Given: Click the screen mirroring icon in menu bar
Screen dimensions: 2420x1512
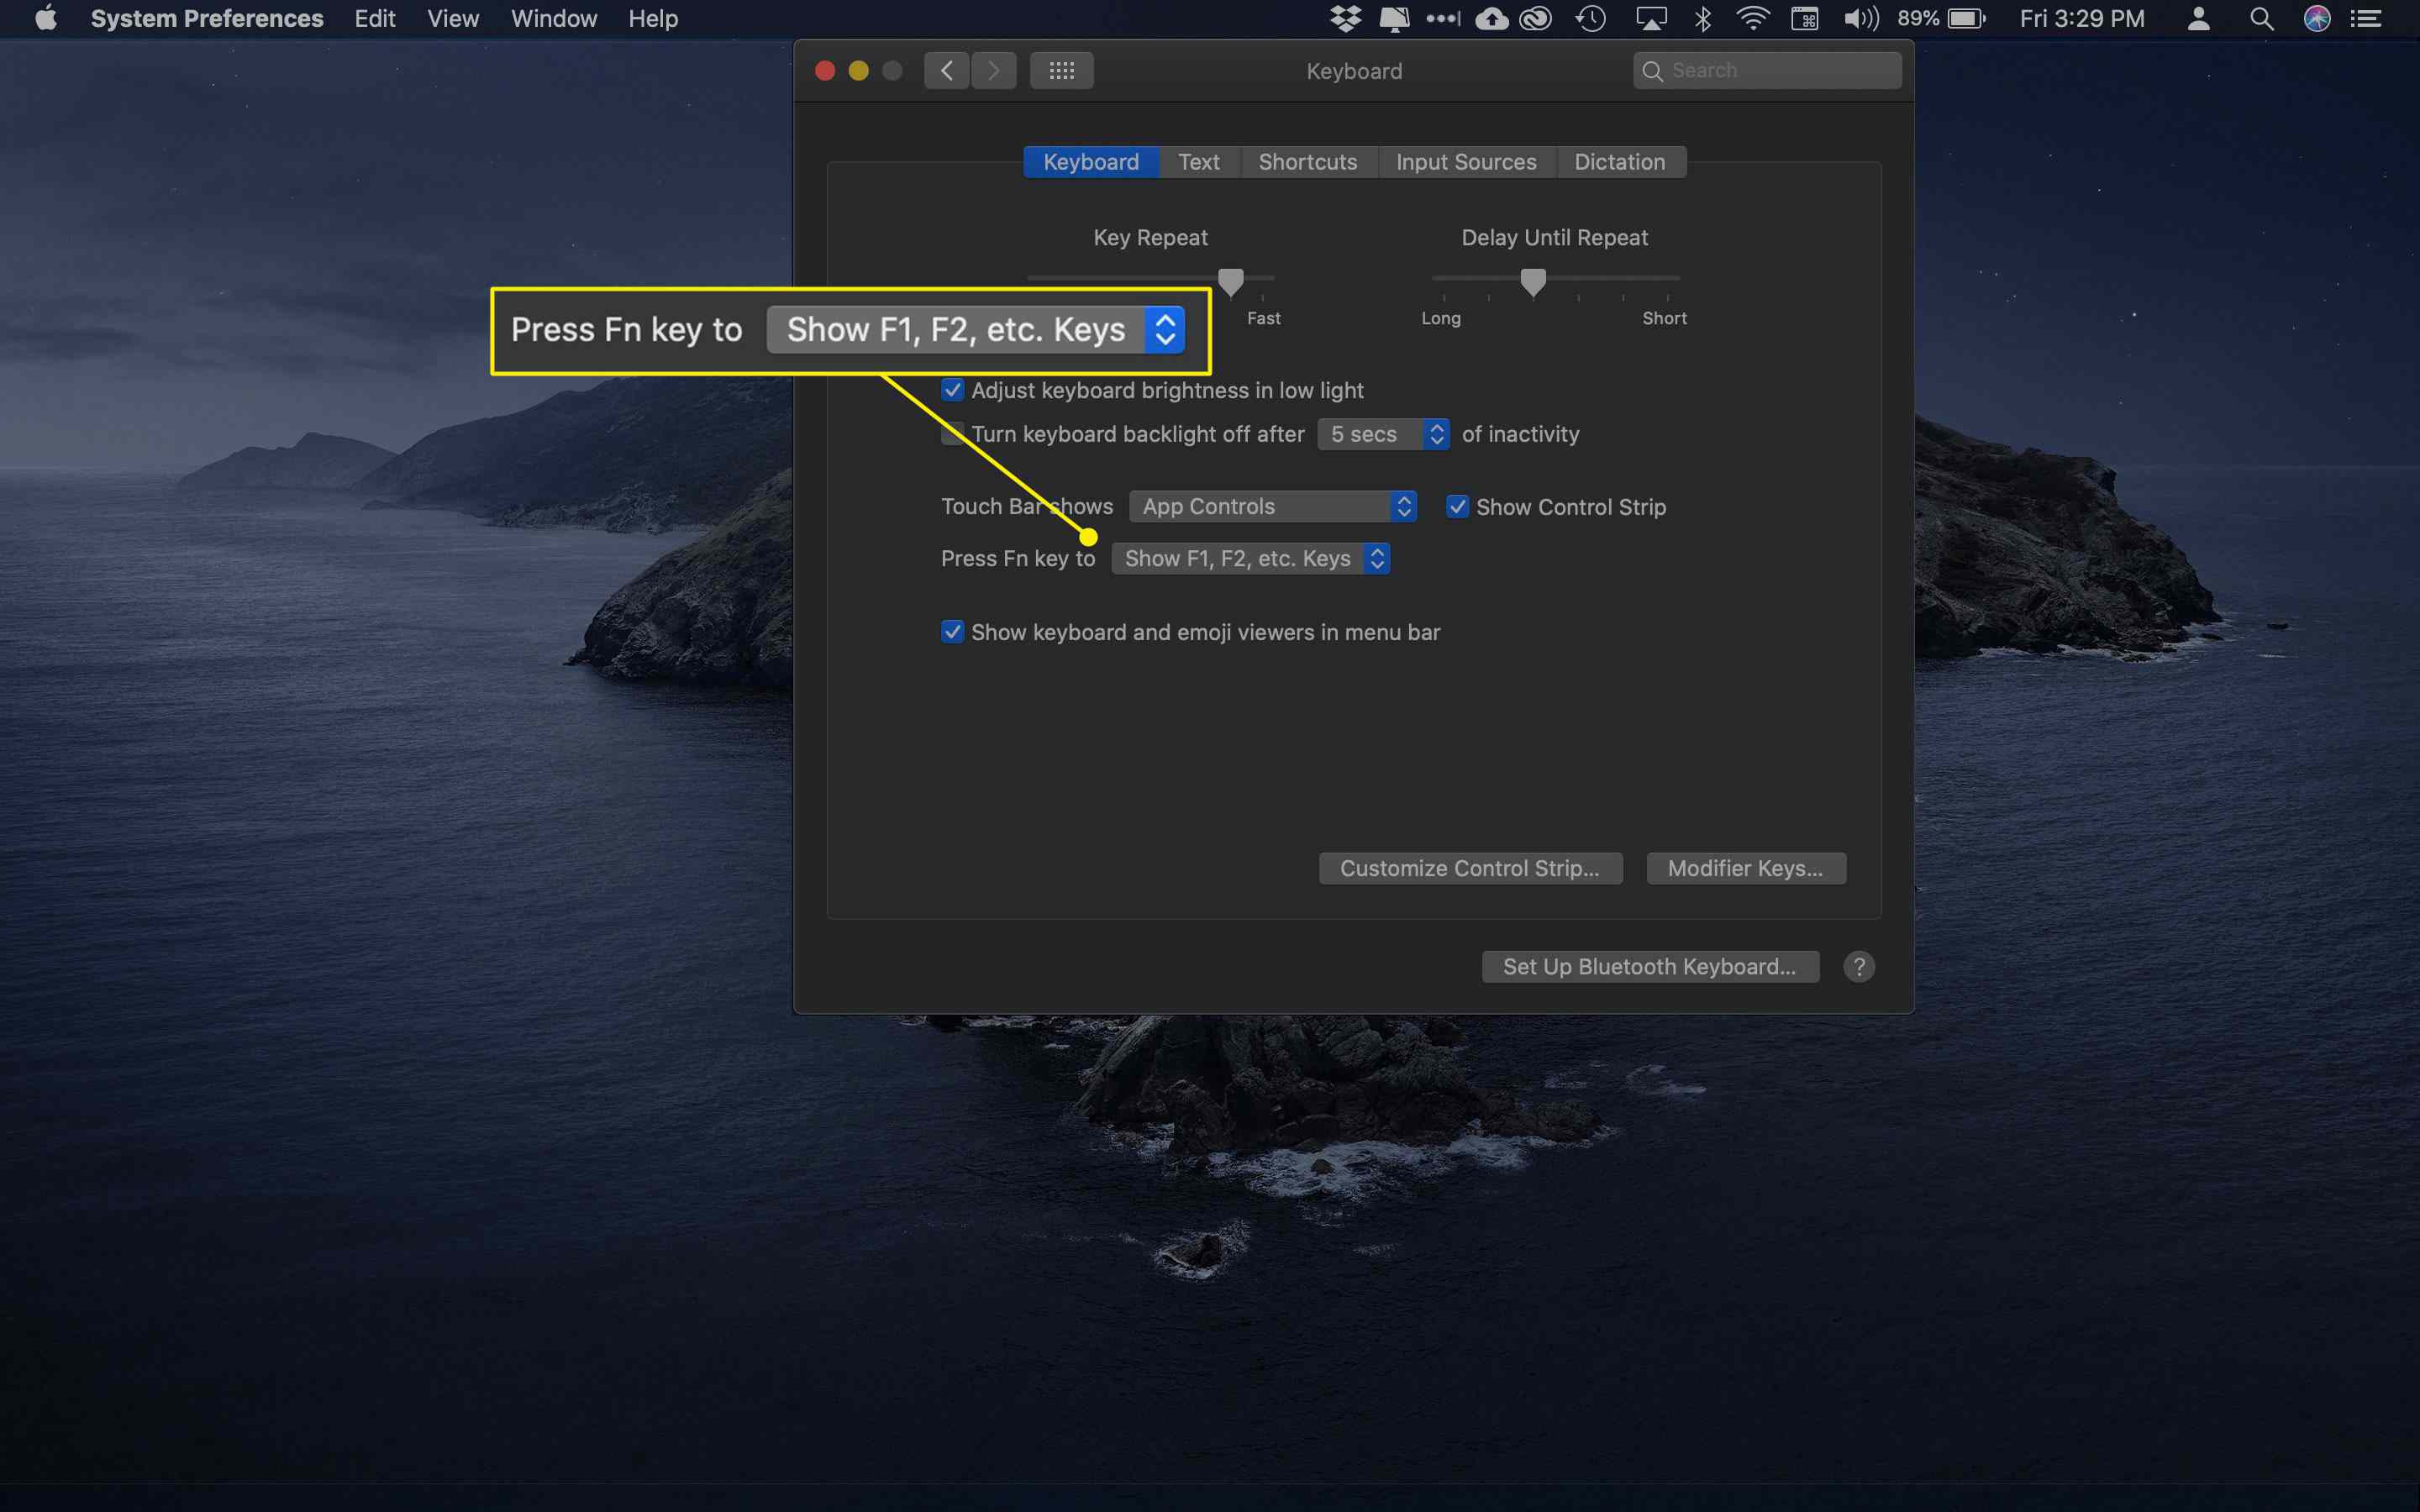Looking at the screenshot, I should [1652, 19].
